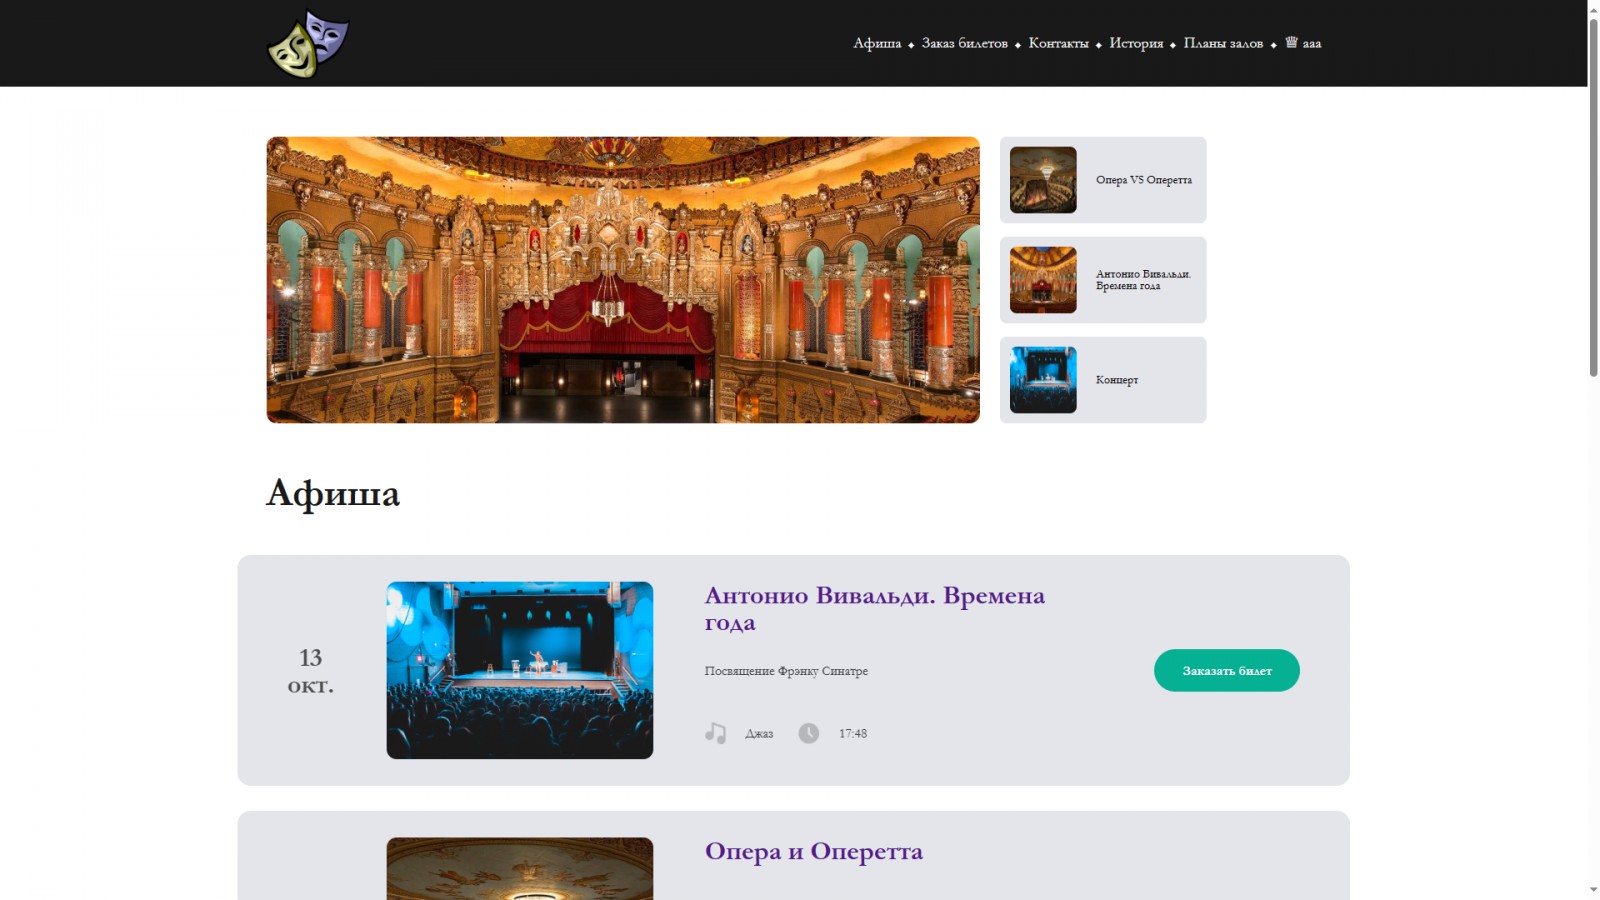Open the aaa user profile link
1600x900 pixels.
(x=1303, y=43)
